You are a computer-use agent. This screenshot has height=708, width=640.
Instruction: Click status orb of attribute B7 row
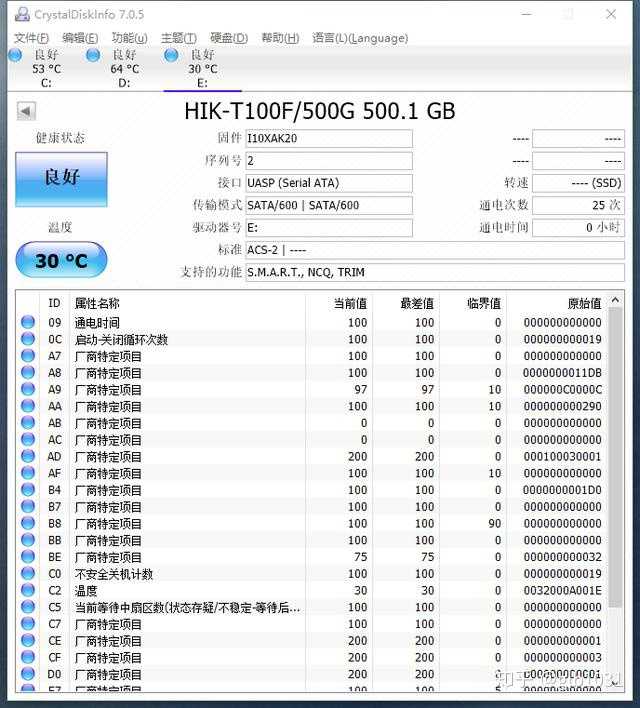pos(28,506)
